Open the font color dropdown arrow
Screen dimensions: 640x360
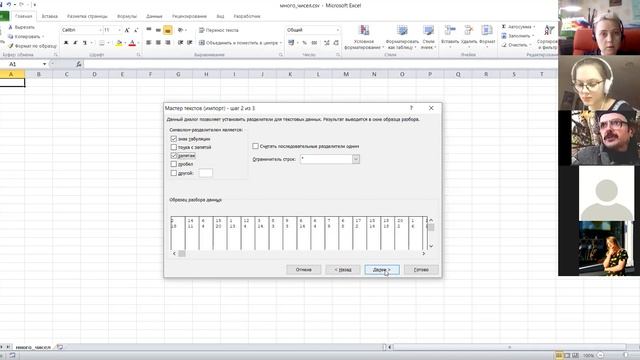pos(138,43)
